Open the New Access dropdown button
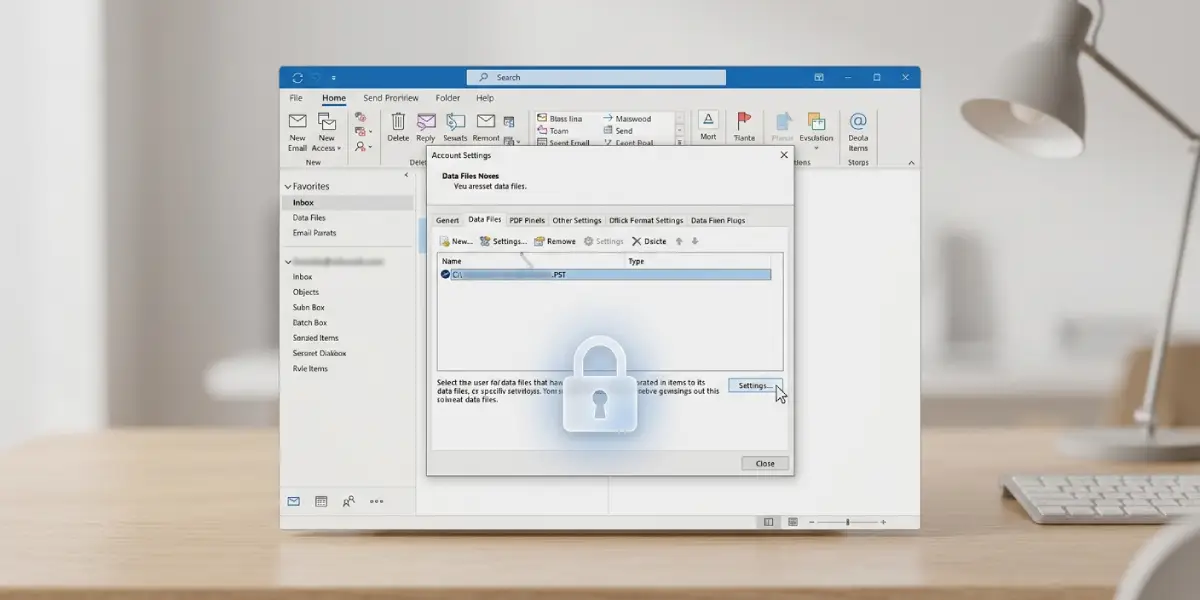 pyautogui.click(x=326, y=133)
